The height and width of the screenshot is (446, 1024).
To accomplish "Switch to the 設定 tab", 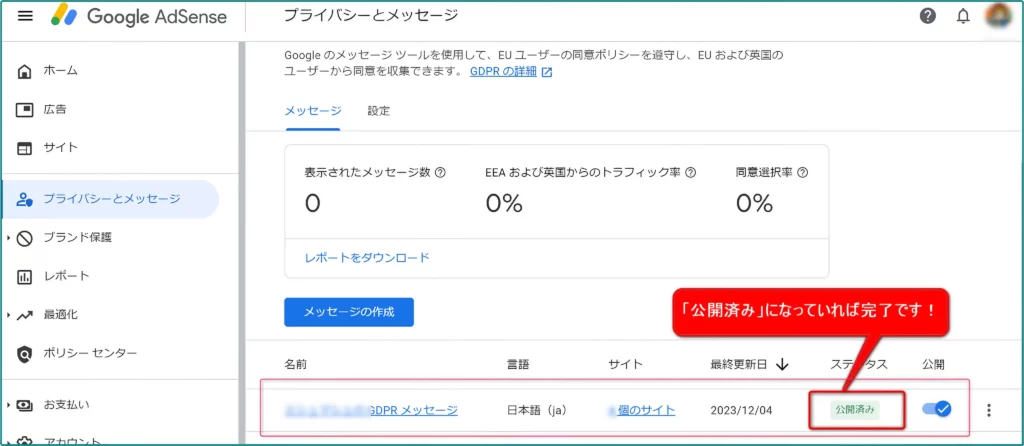I will pyautogui.click(x=378, y=111).
